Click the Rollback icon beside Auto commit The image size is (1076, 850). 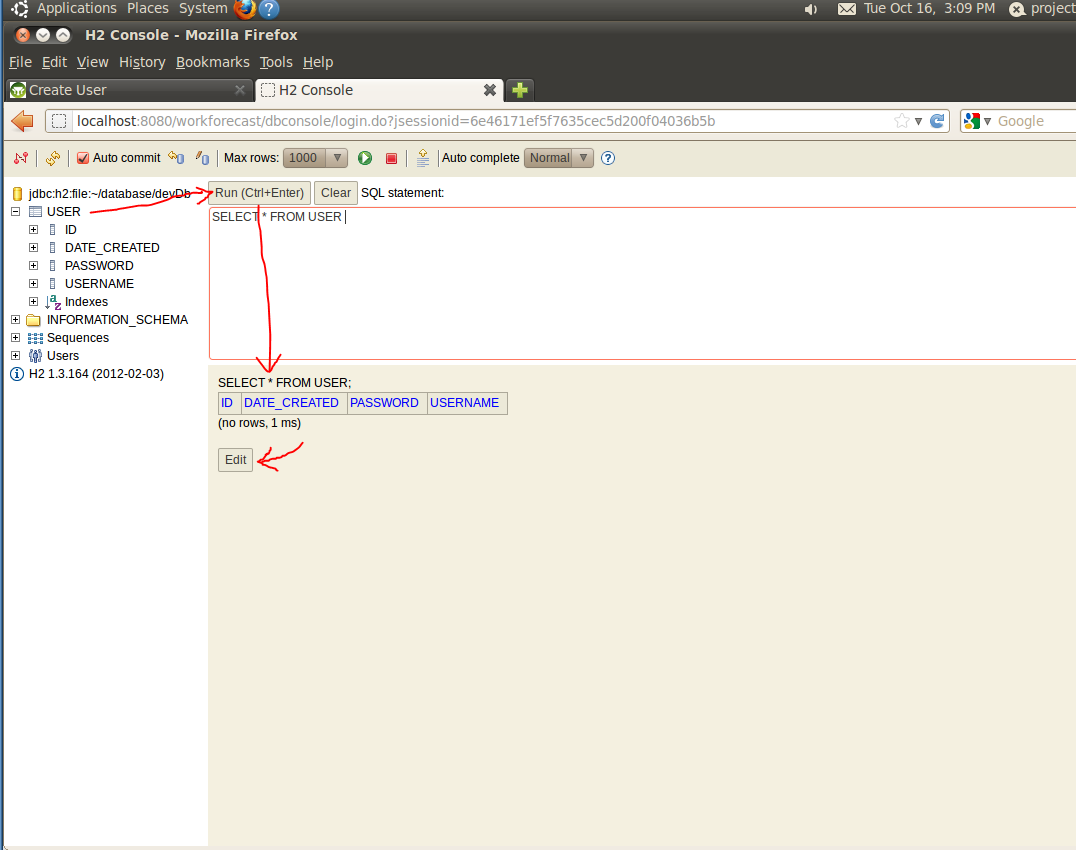(176, 158)
